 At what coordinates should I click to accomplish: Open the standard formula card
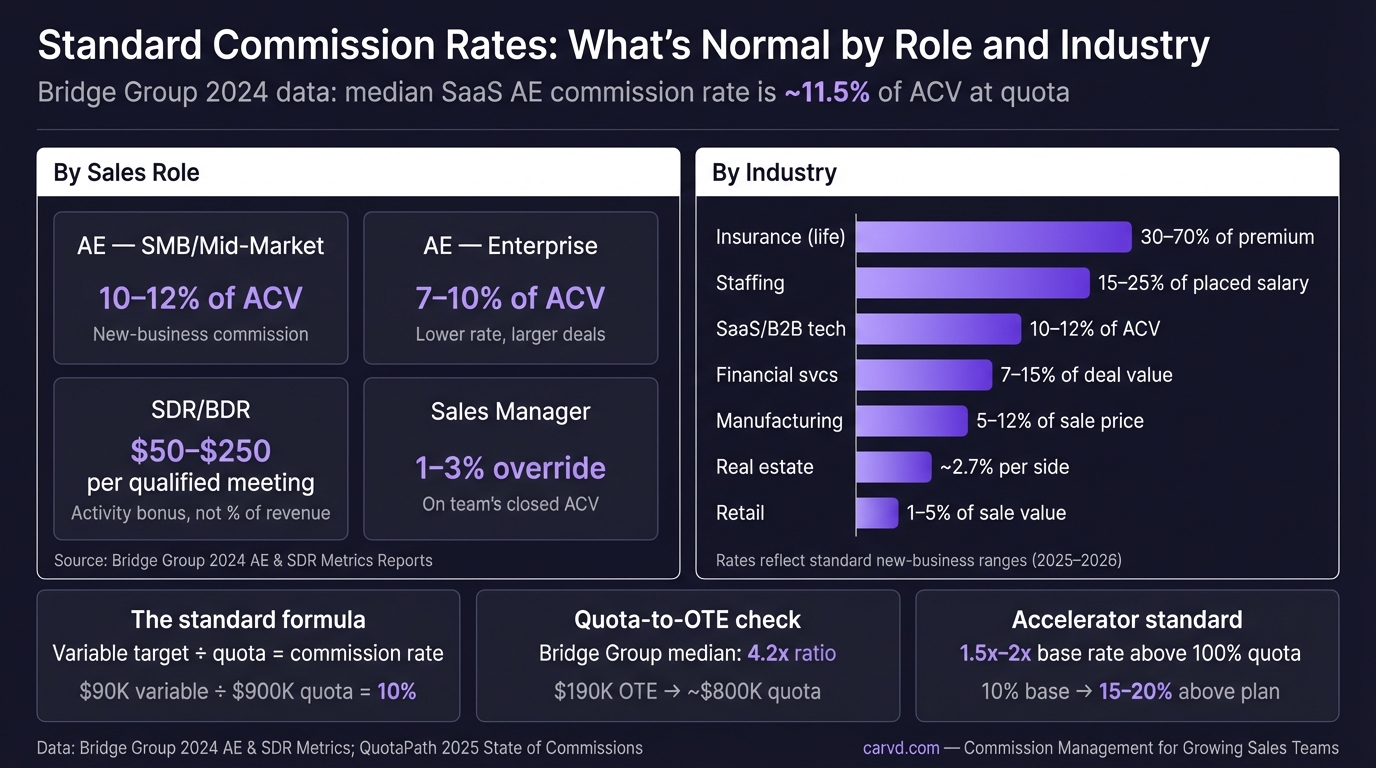click(248, 655)
